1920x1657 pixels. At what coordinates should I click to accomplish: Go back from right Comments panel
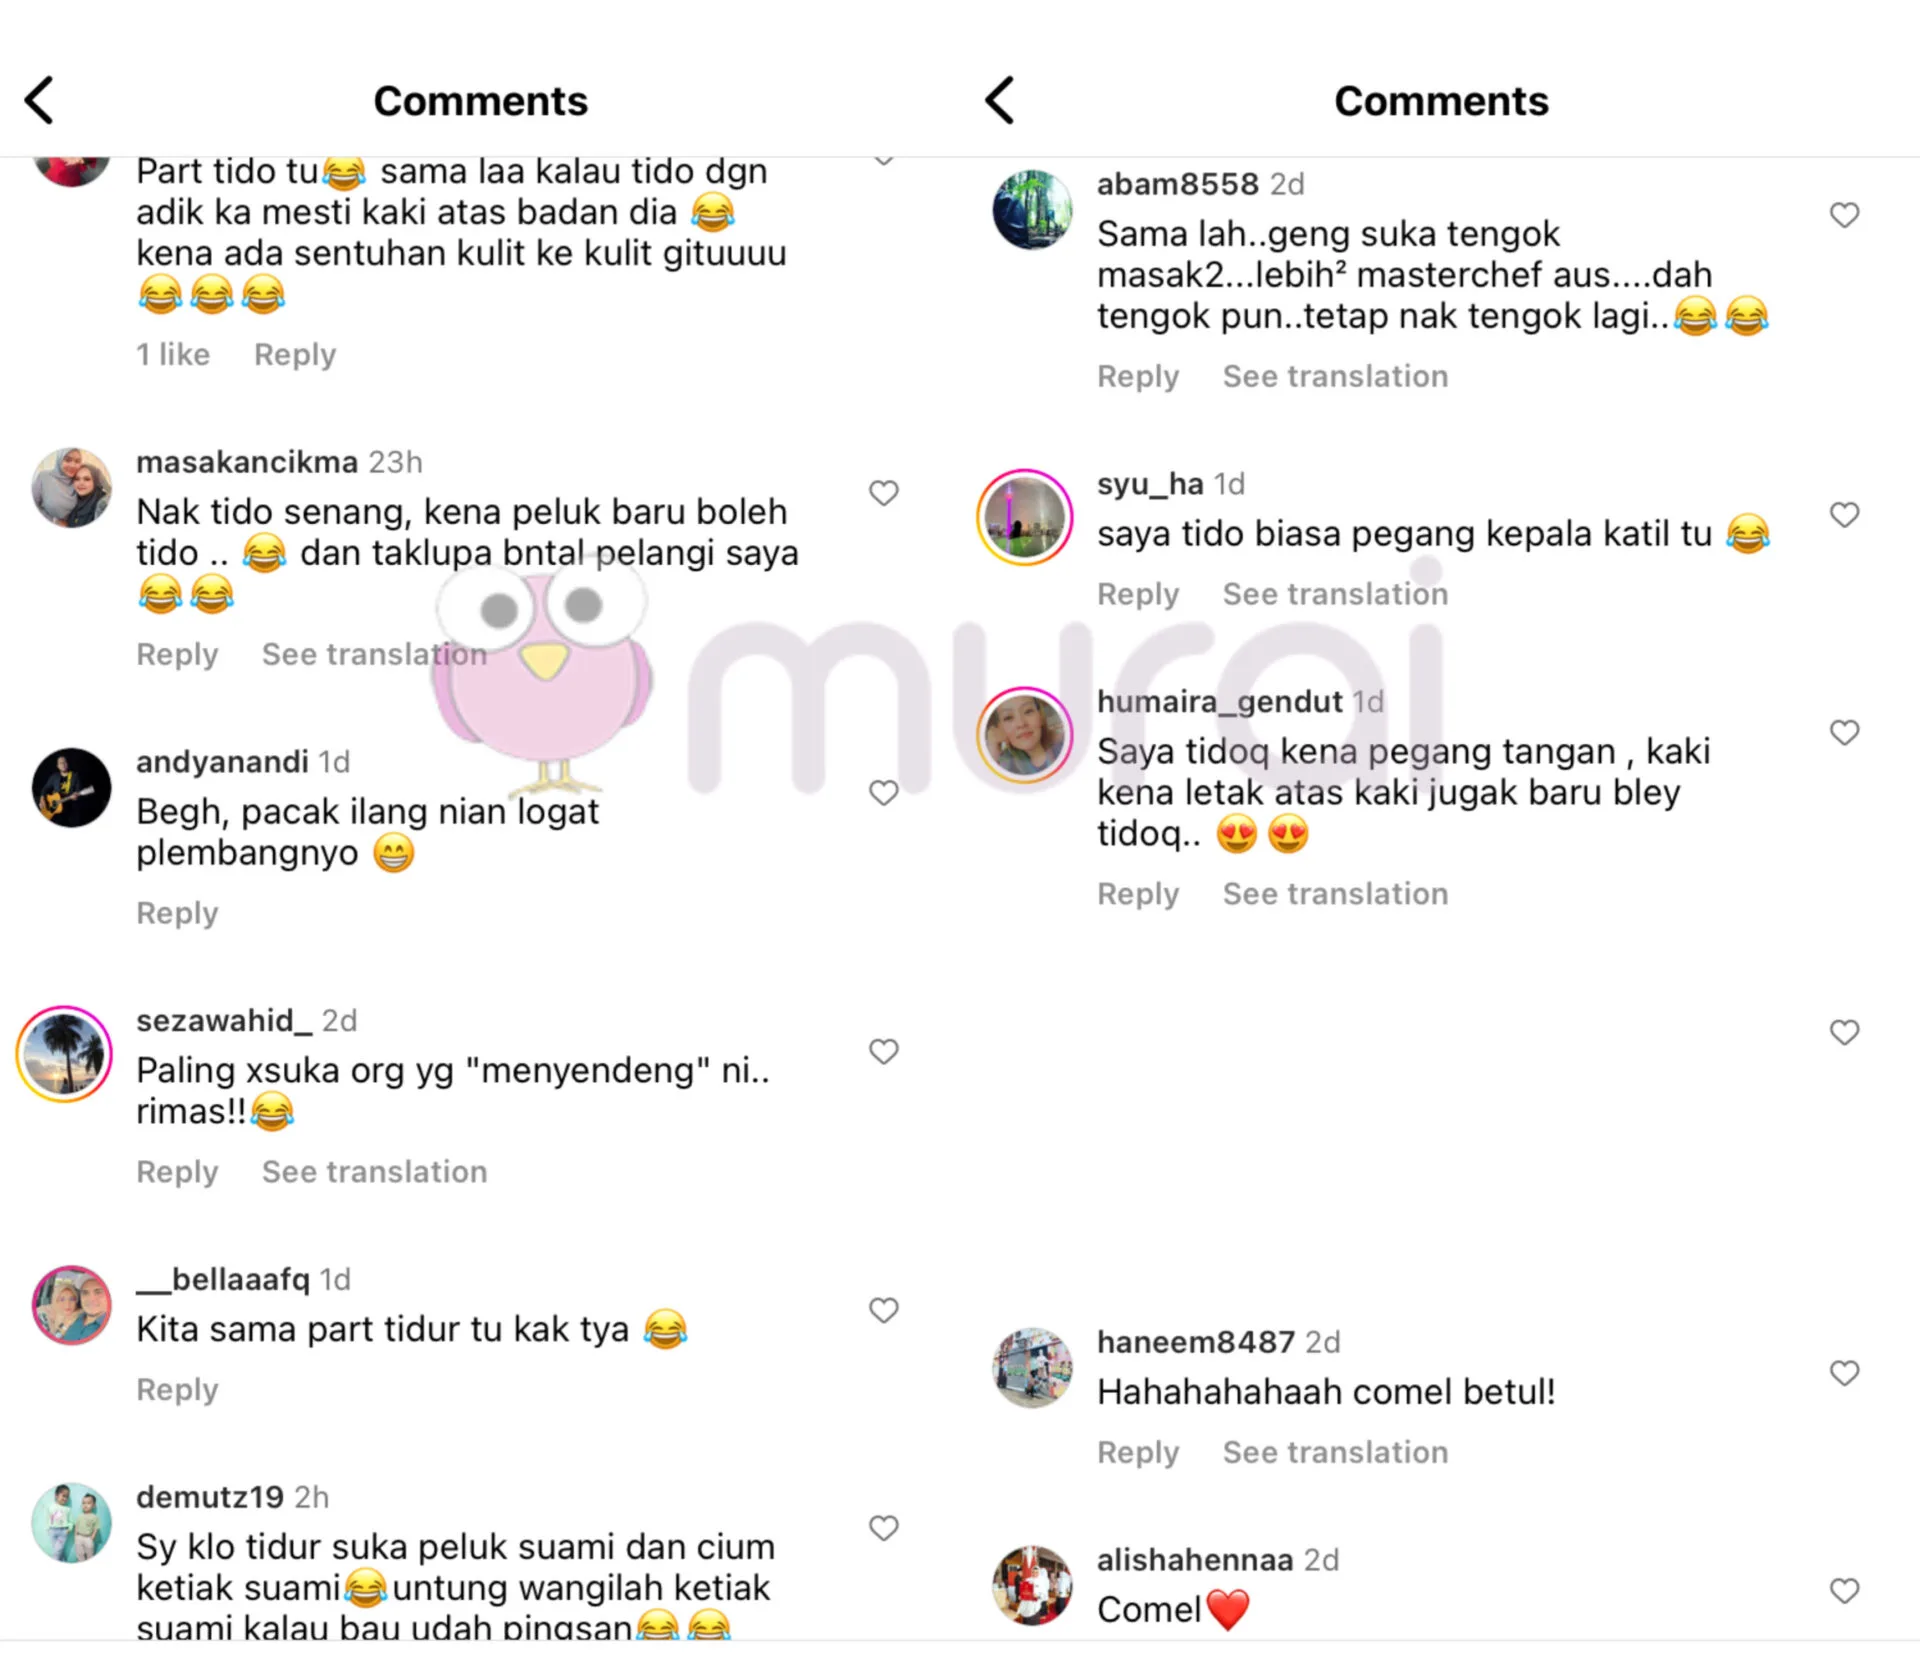[x=999, y=100]
